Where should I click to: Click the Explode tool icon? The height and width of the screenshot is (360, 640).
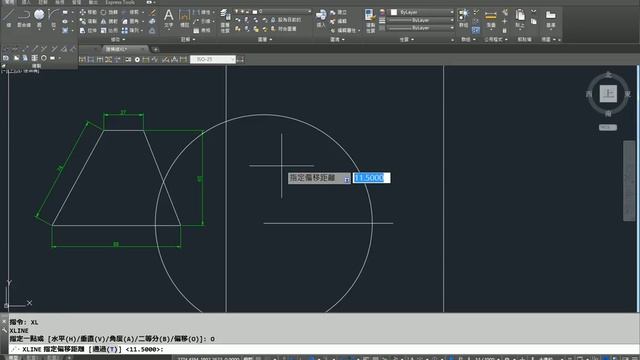coord(152,21)
